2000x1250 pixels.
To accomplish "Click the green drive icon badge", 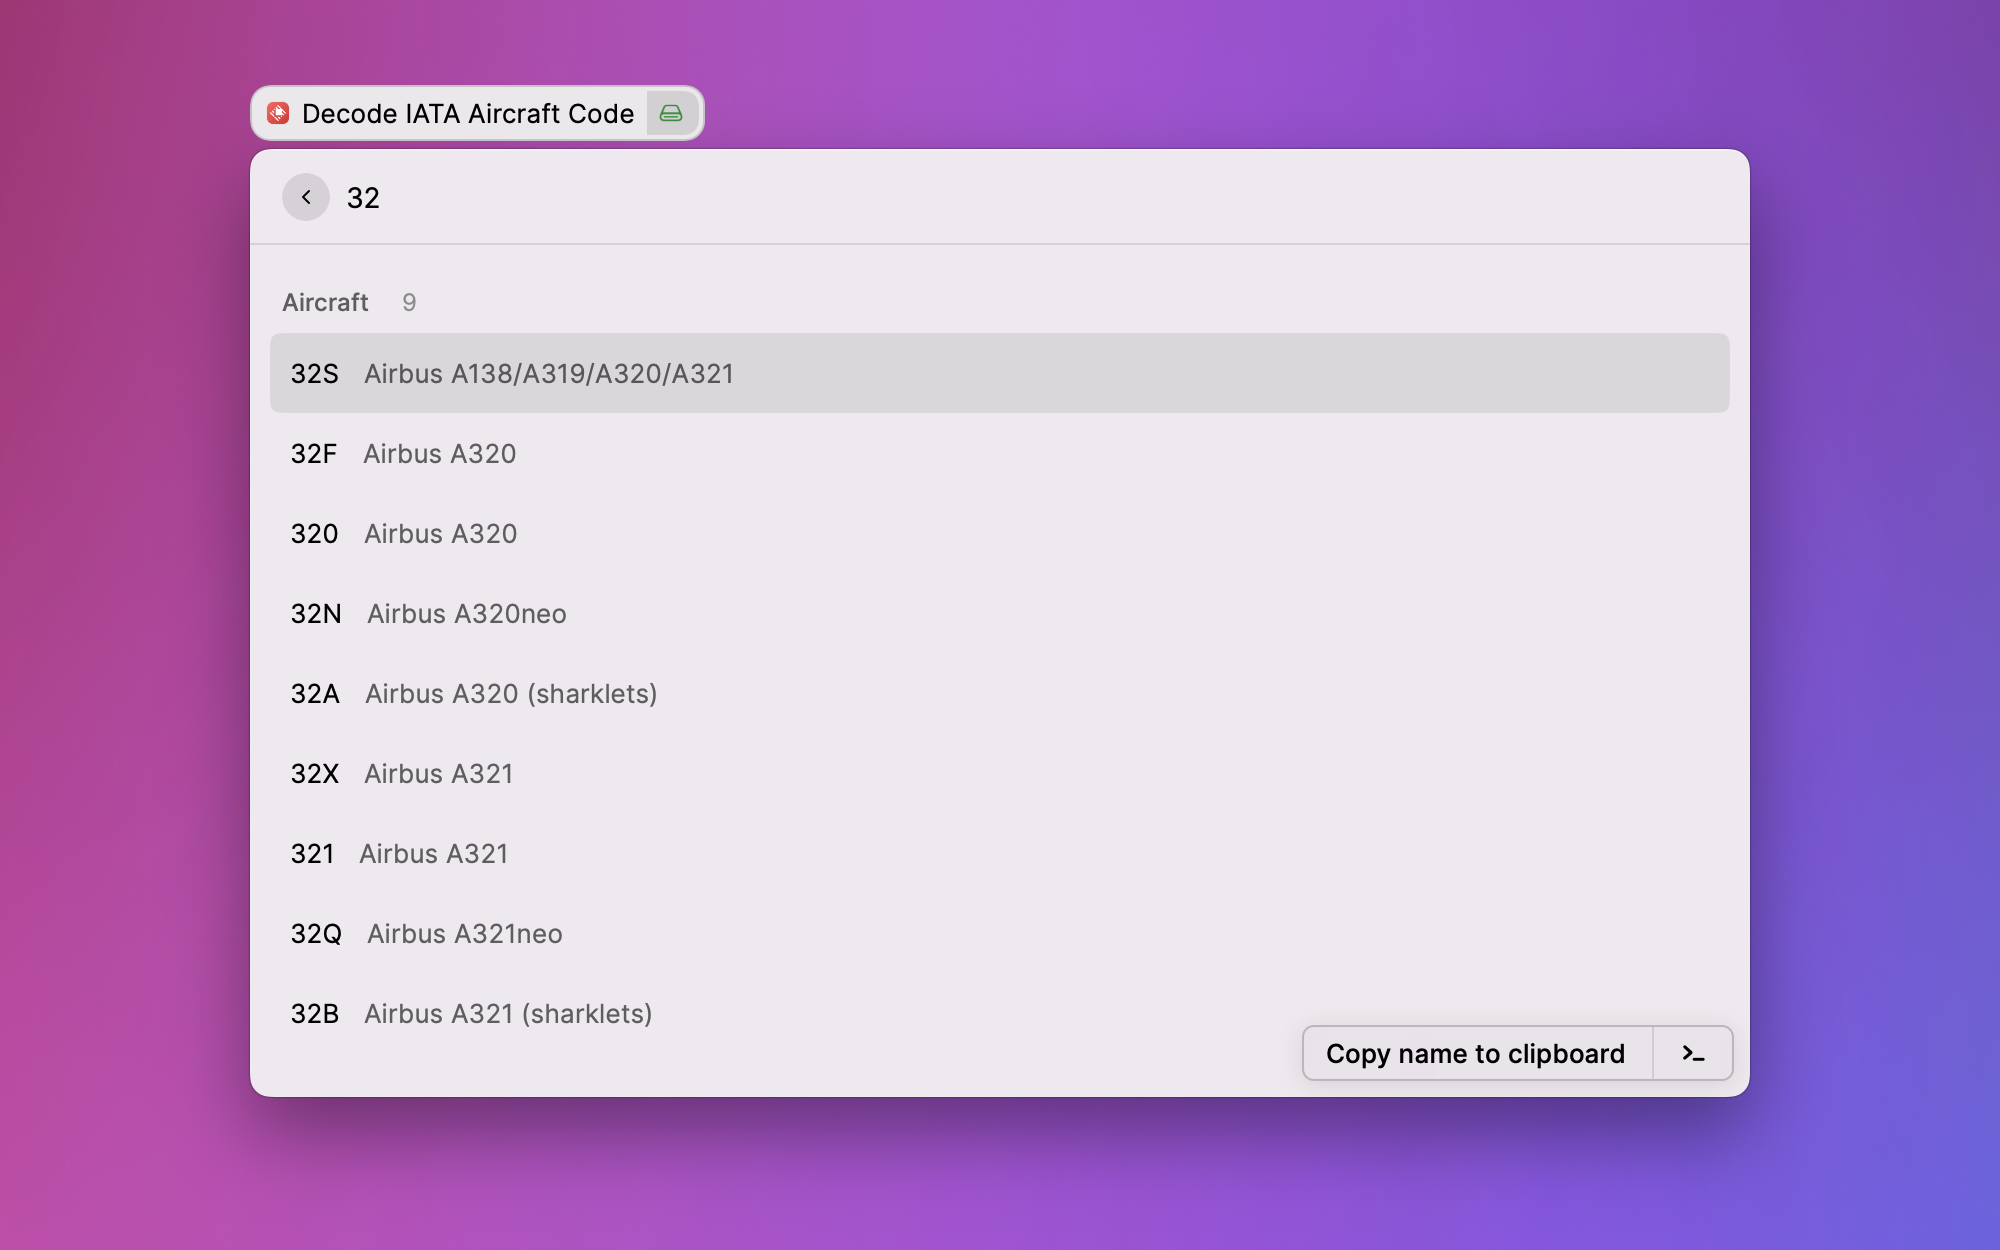I will click(671, 113).
